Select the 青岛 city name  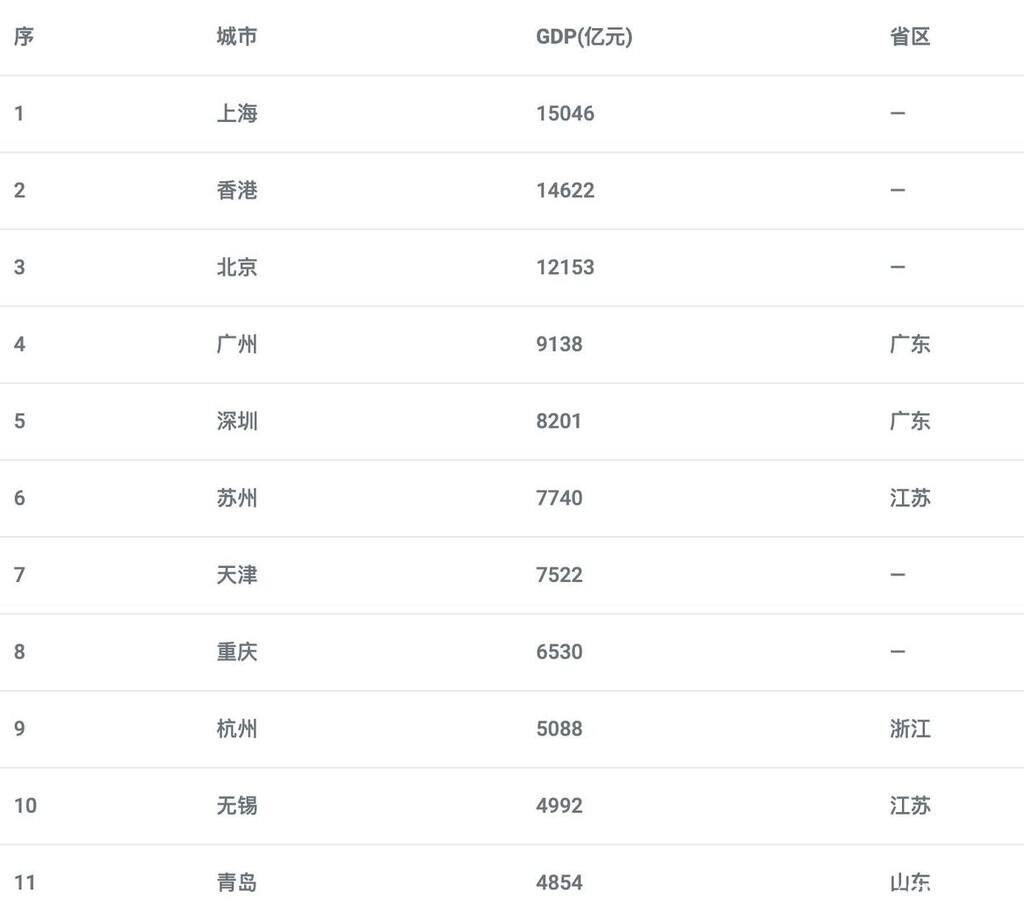[236, 883]
